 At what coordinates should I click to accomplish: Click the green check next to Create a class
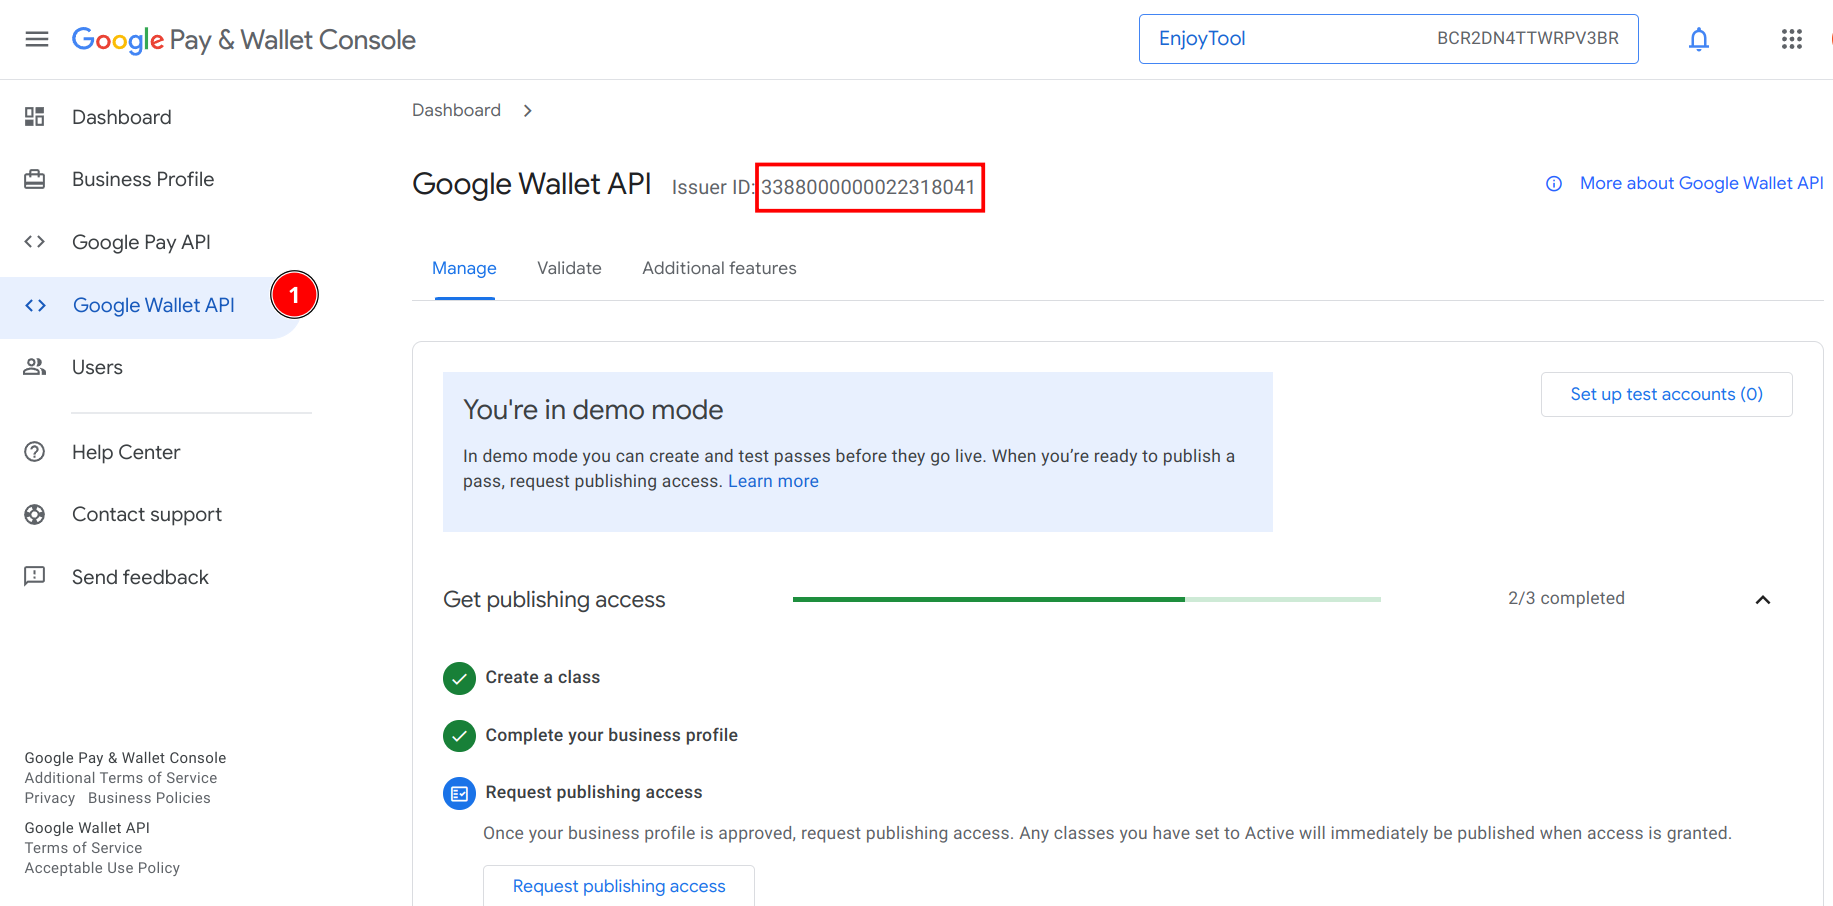(x=459, y=678)
